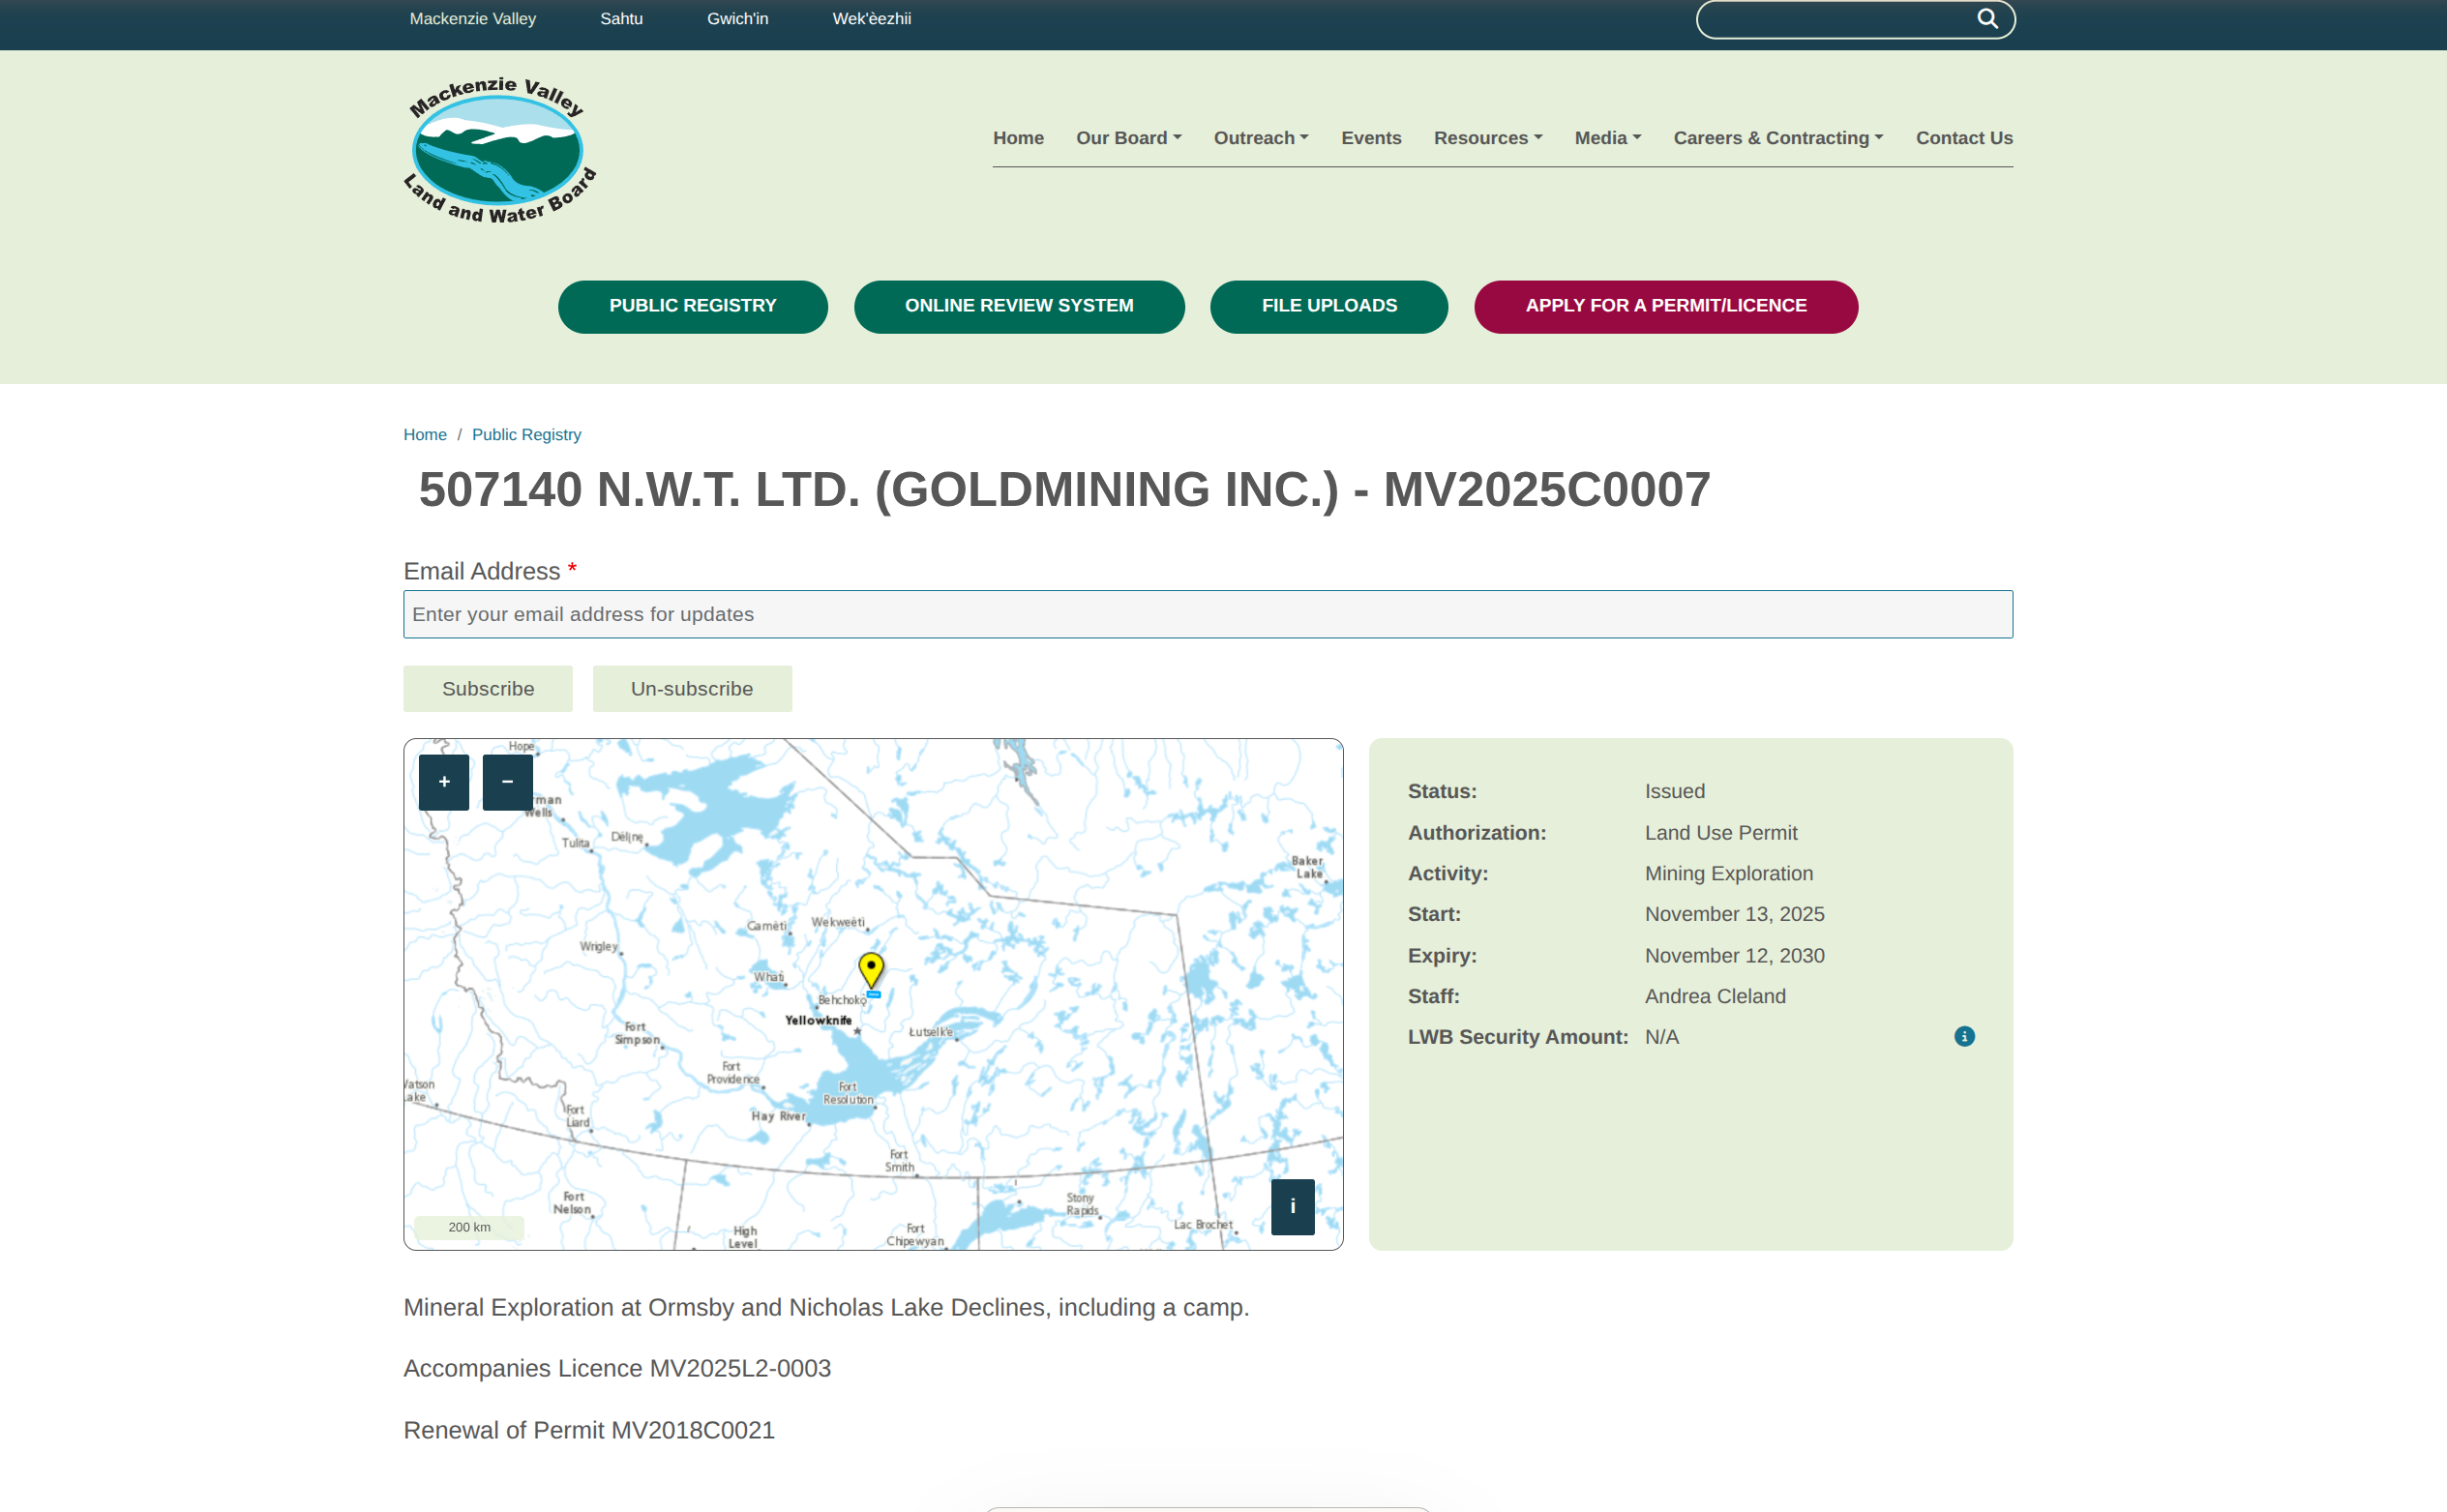Expand the Outreach dropdown menu

[1261, 138]
